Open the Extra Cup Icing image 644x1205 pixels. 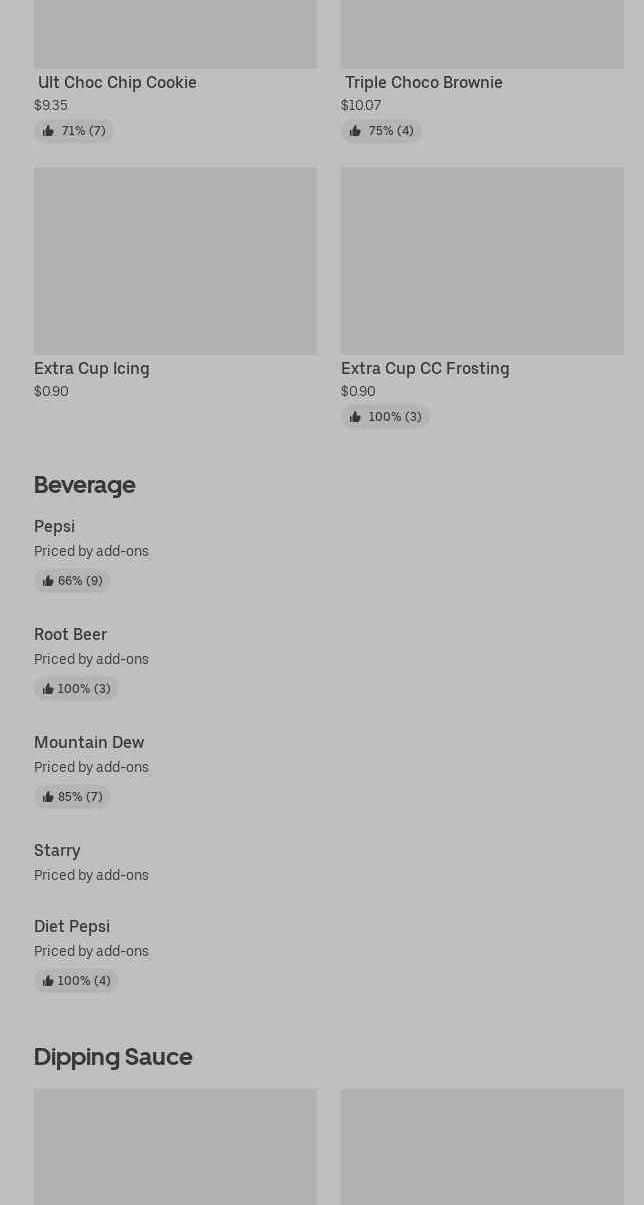click(x=175, y=260)
